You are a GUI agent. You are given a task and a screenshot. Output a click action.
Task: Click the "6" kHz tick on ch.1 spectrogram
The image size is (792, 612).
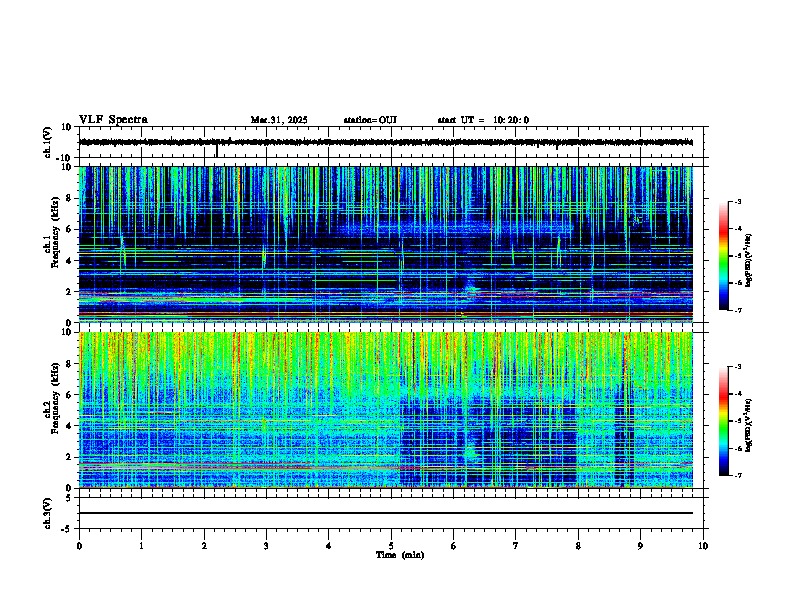tap(70, 229)
